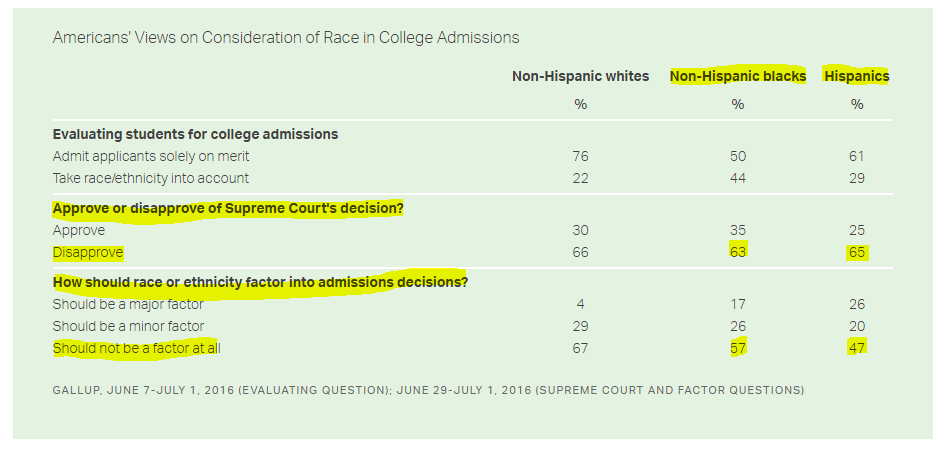
Task: Click the table title about college admissions
Action: 286,37
